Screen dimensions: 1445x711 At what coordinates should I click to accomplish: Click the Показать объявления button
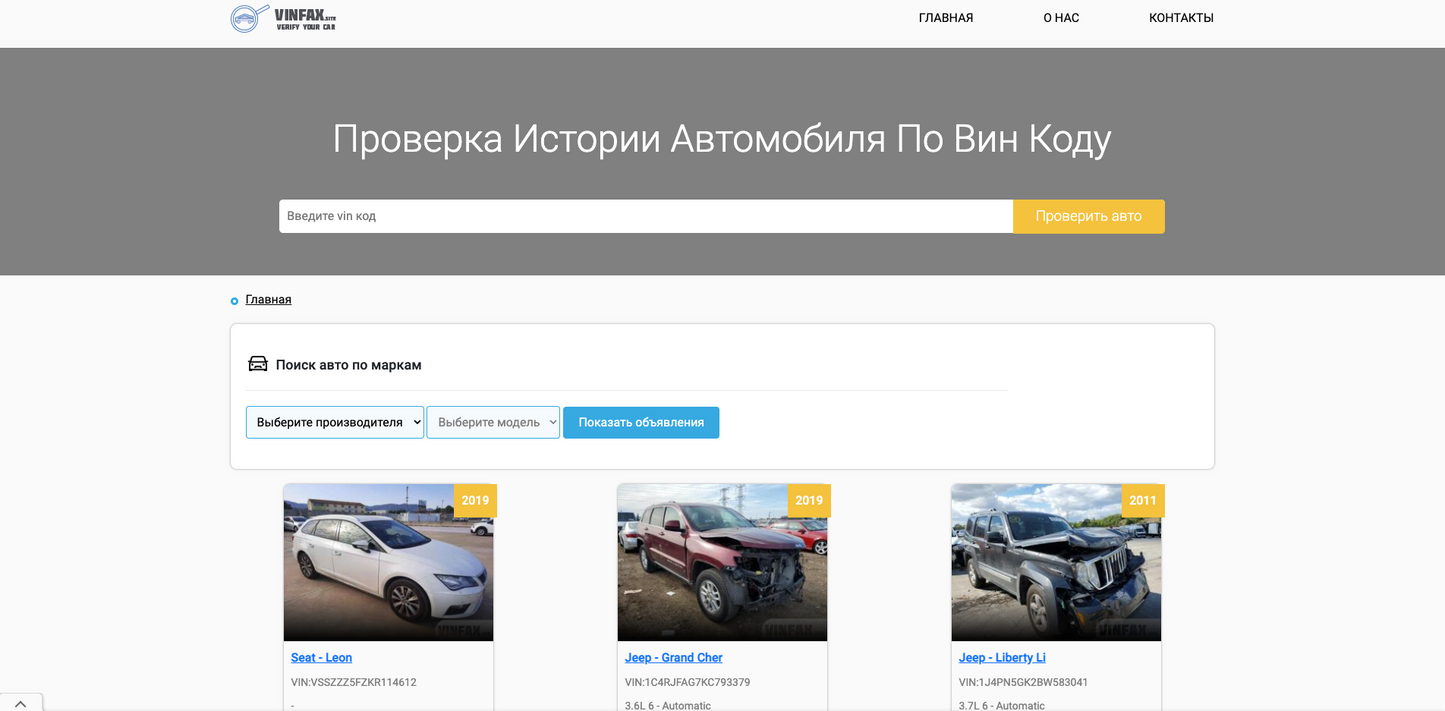(641, 422)
